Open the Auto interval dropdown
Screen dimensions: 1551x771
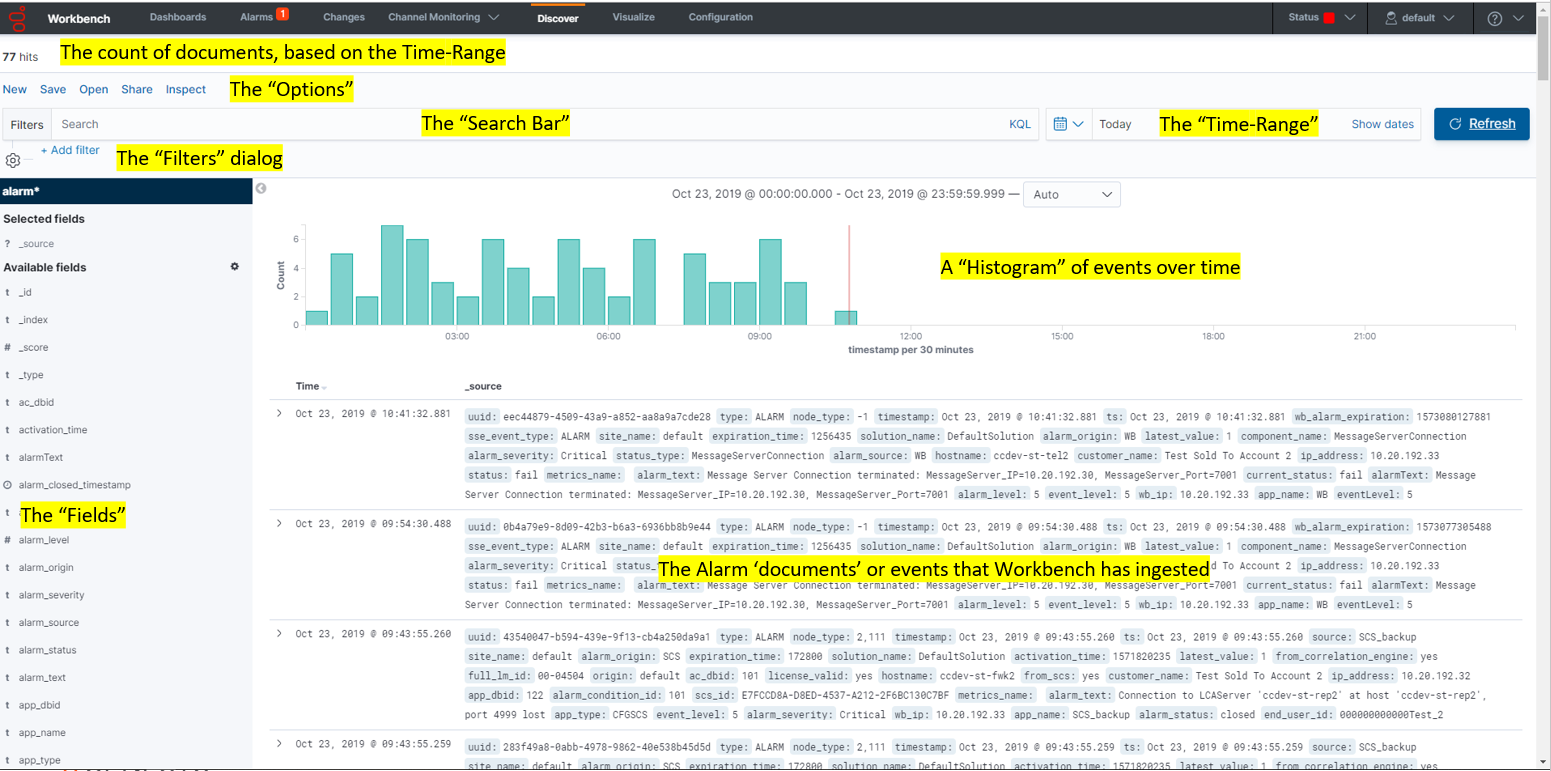pyautogui.click(x=1071, y=194)
